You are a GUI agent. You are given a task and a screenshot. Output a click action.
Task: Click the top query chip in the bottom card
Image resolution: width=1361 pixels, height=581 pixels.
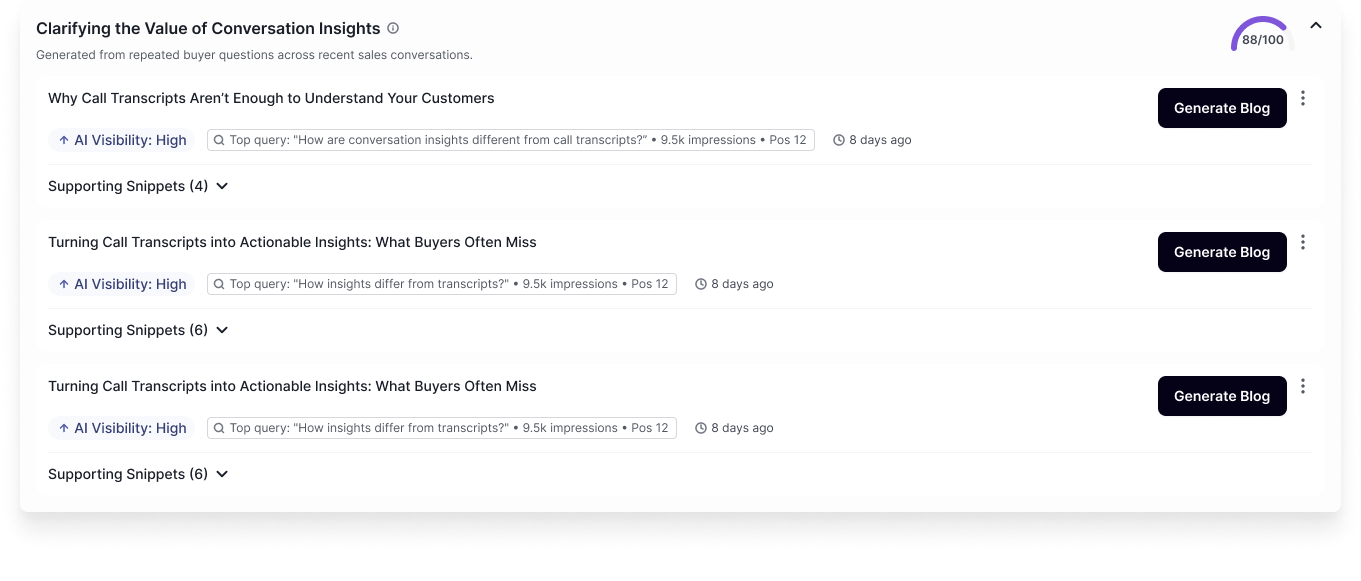pyautogui.click(x=441, y=428)
